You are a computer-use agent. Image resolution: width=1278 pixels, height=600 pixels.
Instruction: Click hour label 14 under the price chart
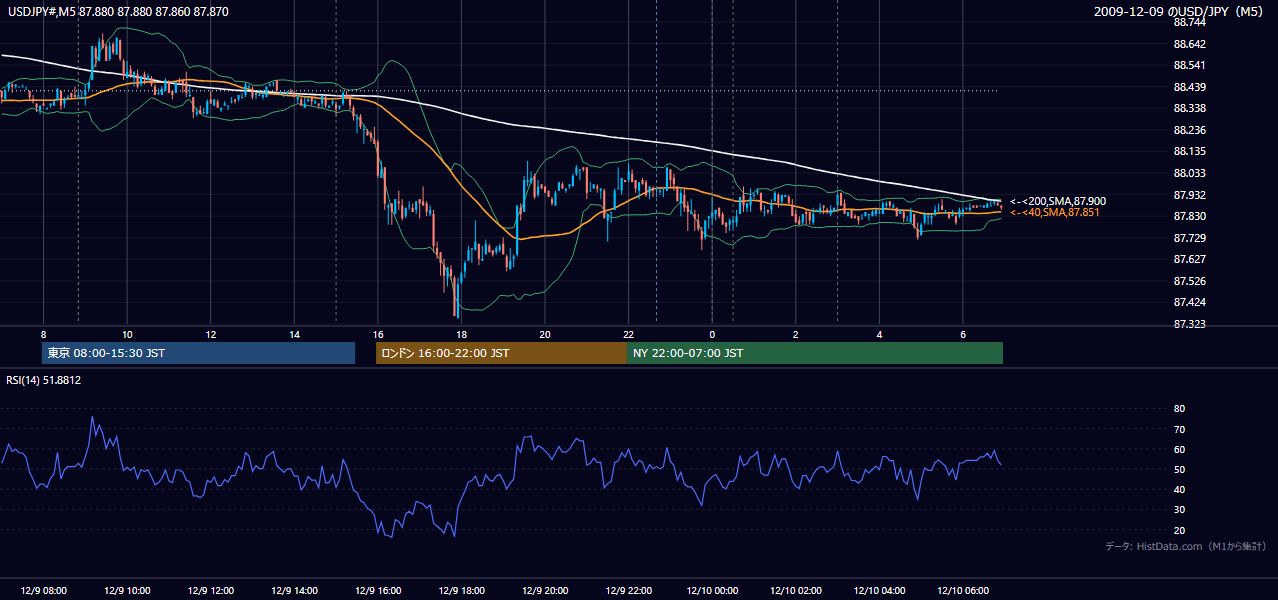(294, 334)
